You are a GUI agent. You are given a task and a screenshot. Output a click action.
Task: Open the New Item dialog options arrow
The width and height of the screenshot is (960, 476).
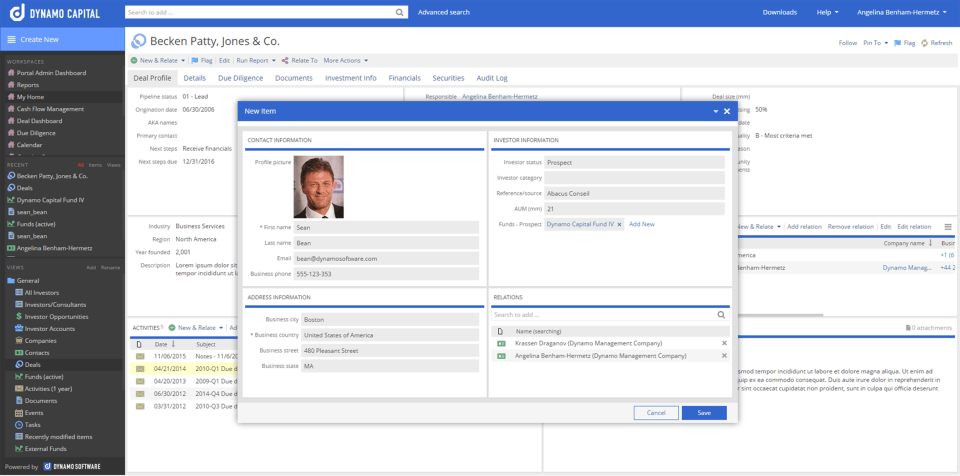click(716, 111)
